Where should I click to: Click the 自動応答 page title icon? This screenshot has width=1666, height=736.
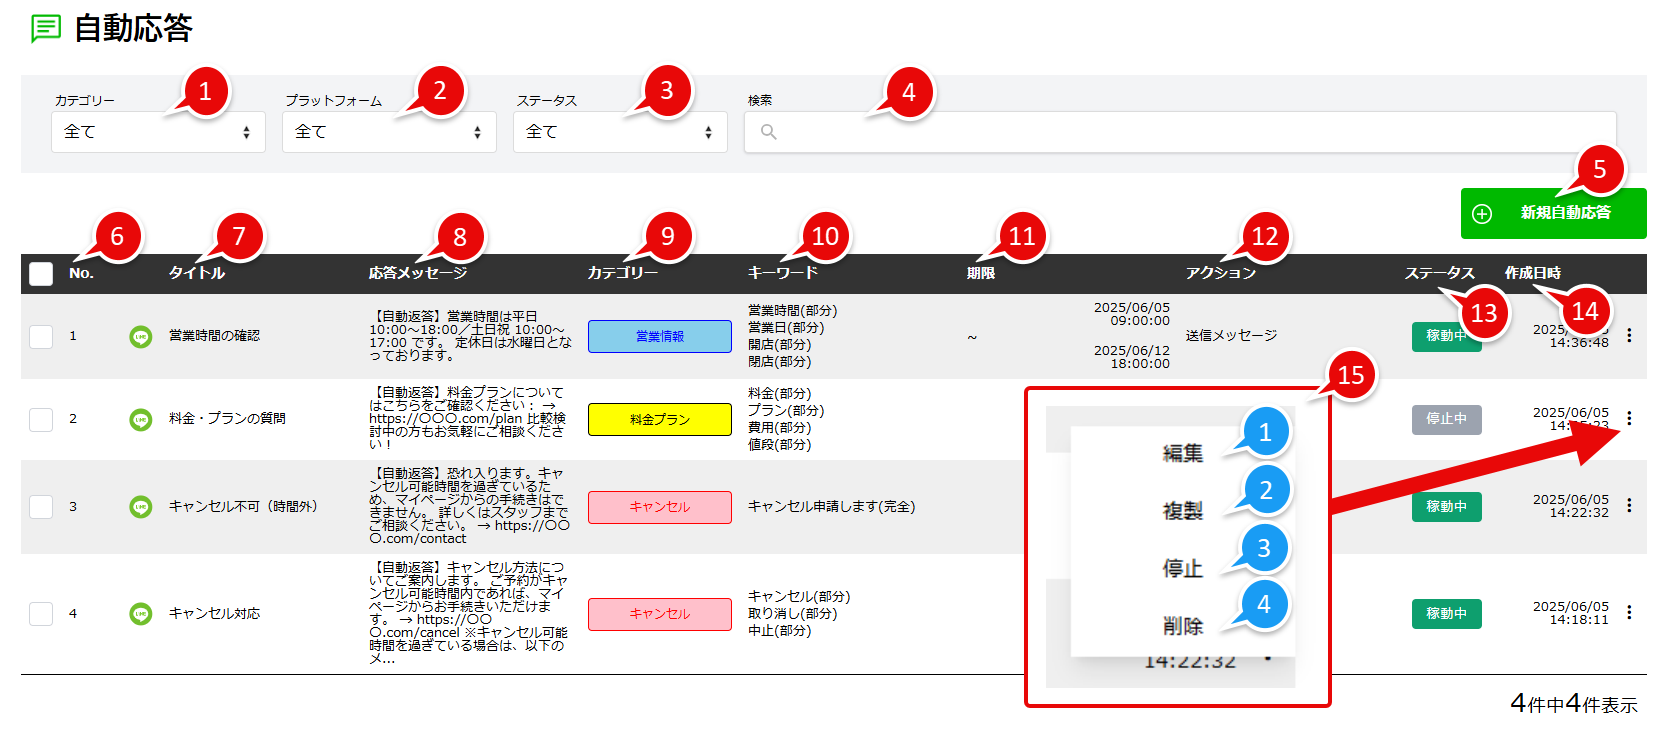tap(46, 28)
